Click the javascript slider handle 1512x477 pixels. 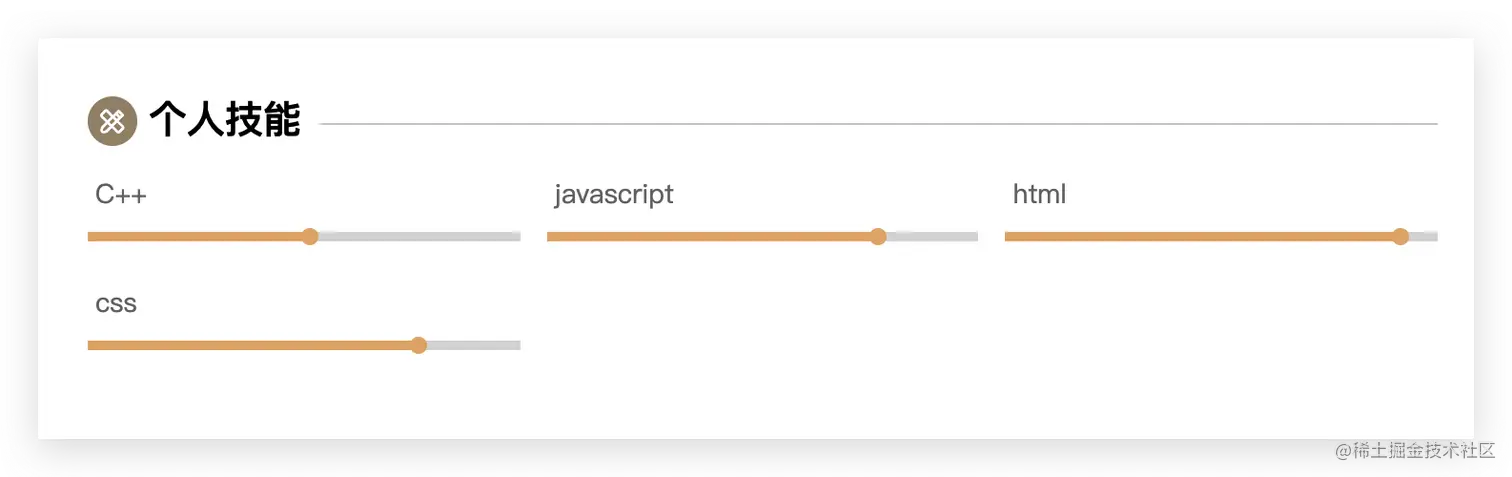click(x=878, y=237)
